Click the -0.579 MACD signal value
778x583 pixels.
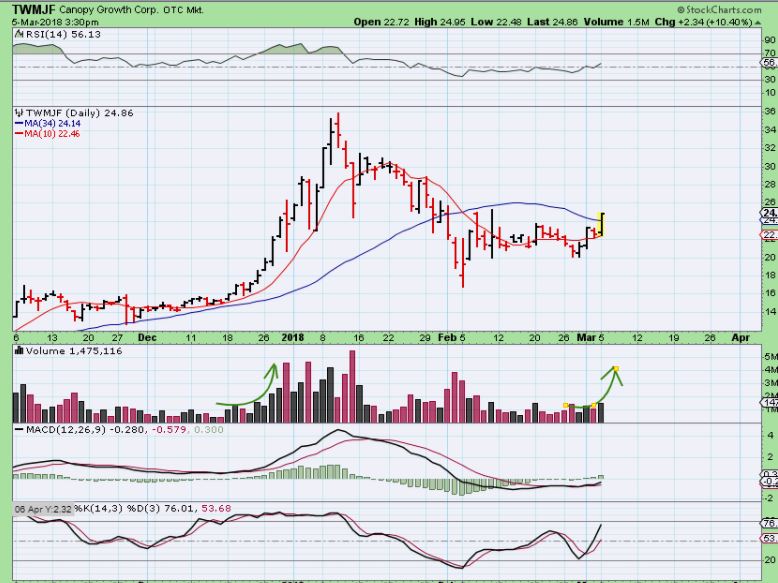(x=169, y=430)
